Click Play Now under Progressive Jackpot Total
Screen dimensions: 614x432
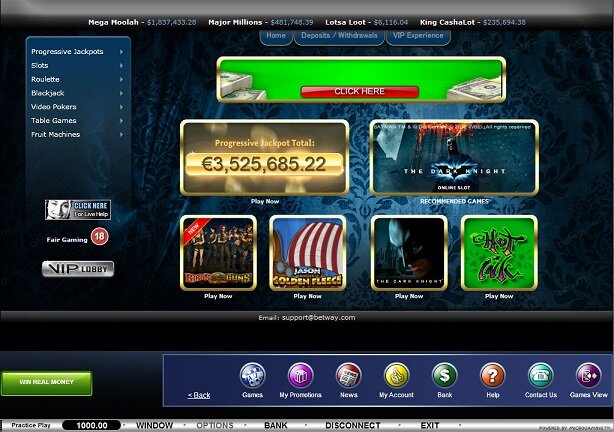[265, 201]
